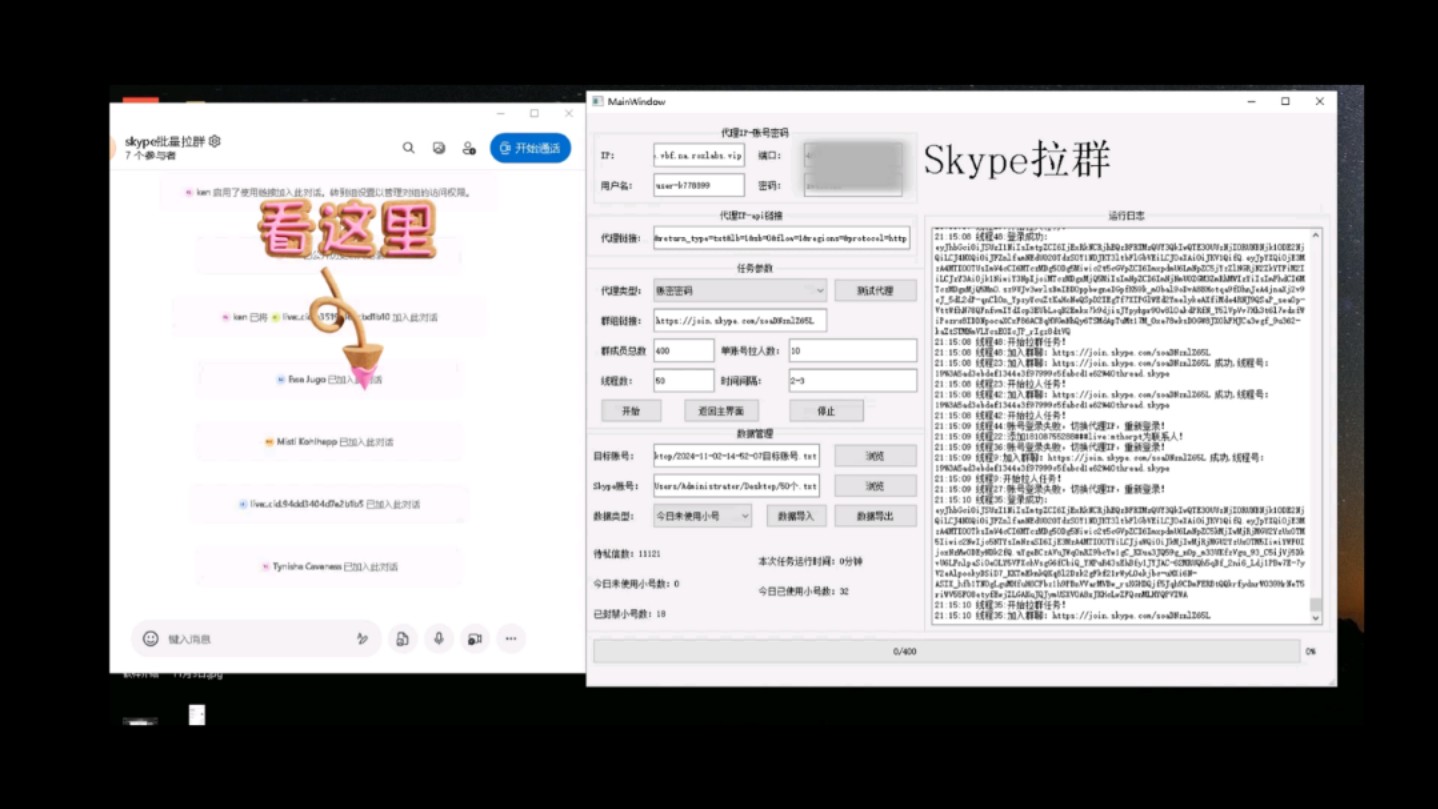
Task: Click the Skype账号 file path field
Action: click(736, 486)
